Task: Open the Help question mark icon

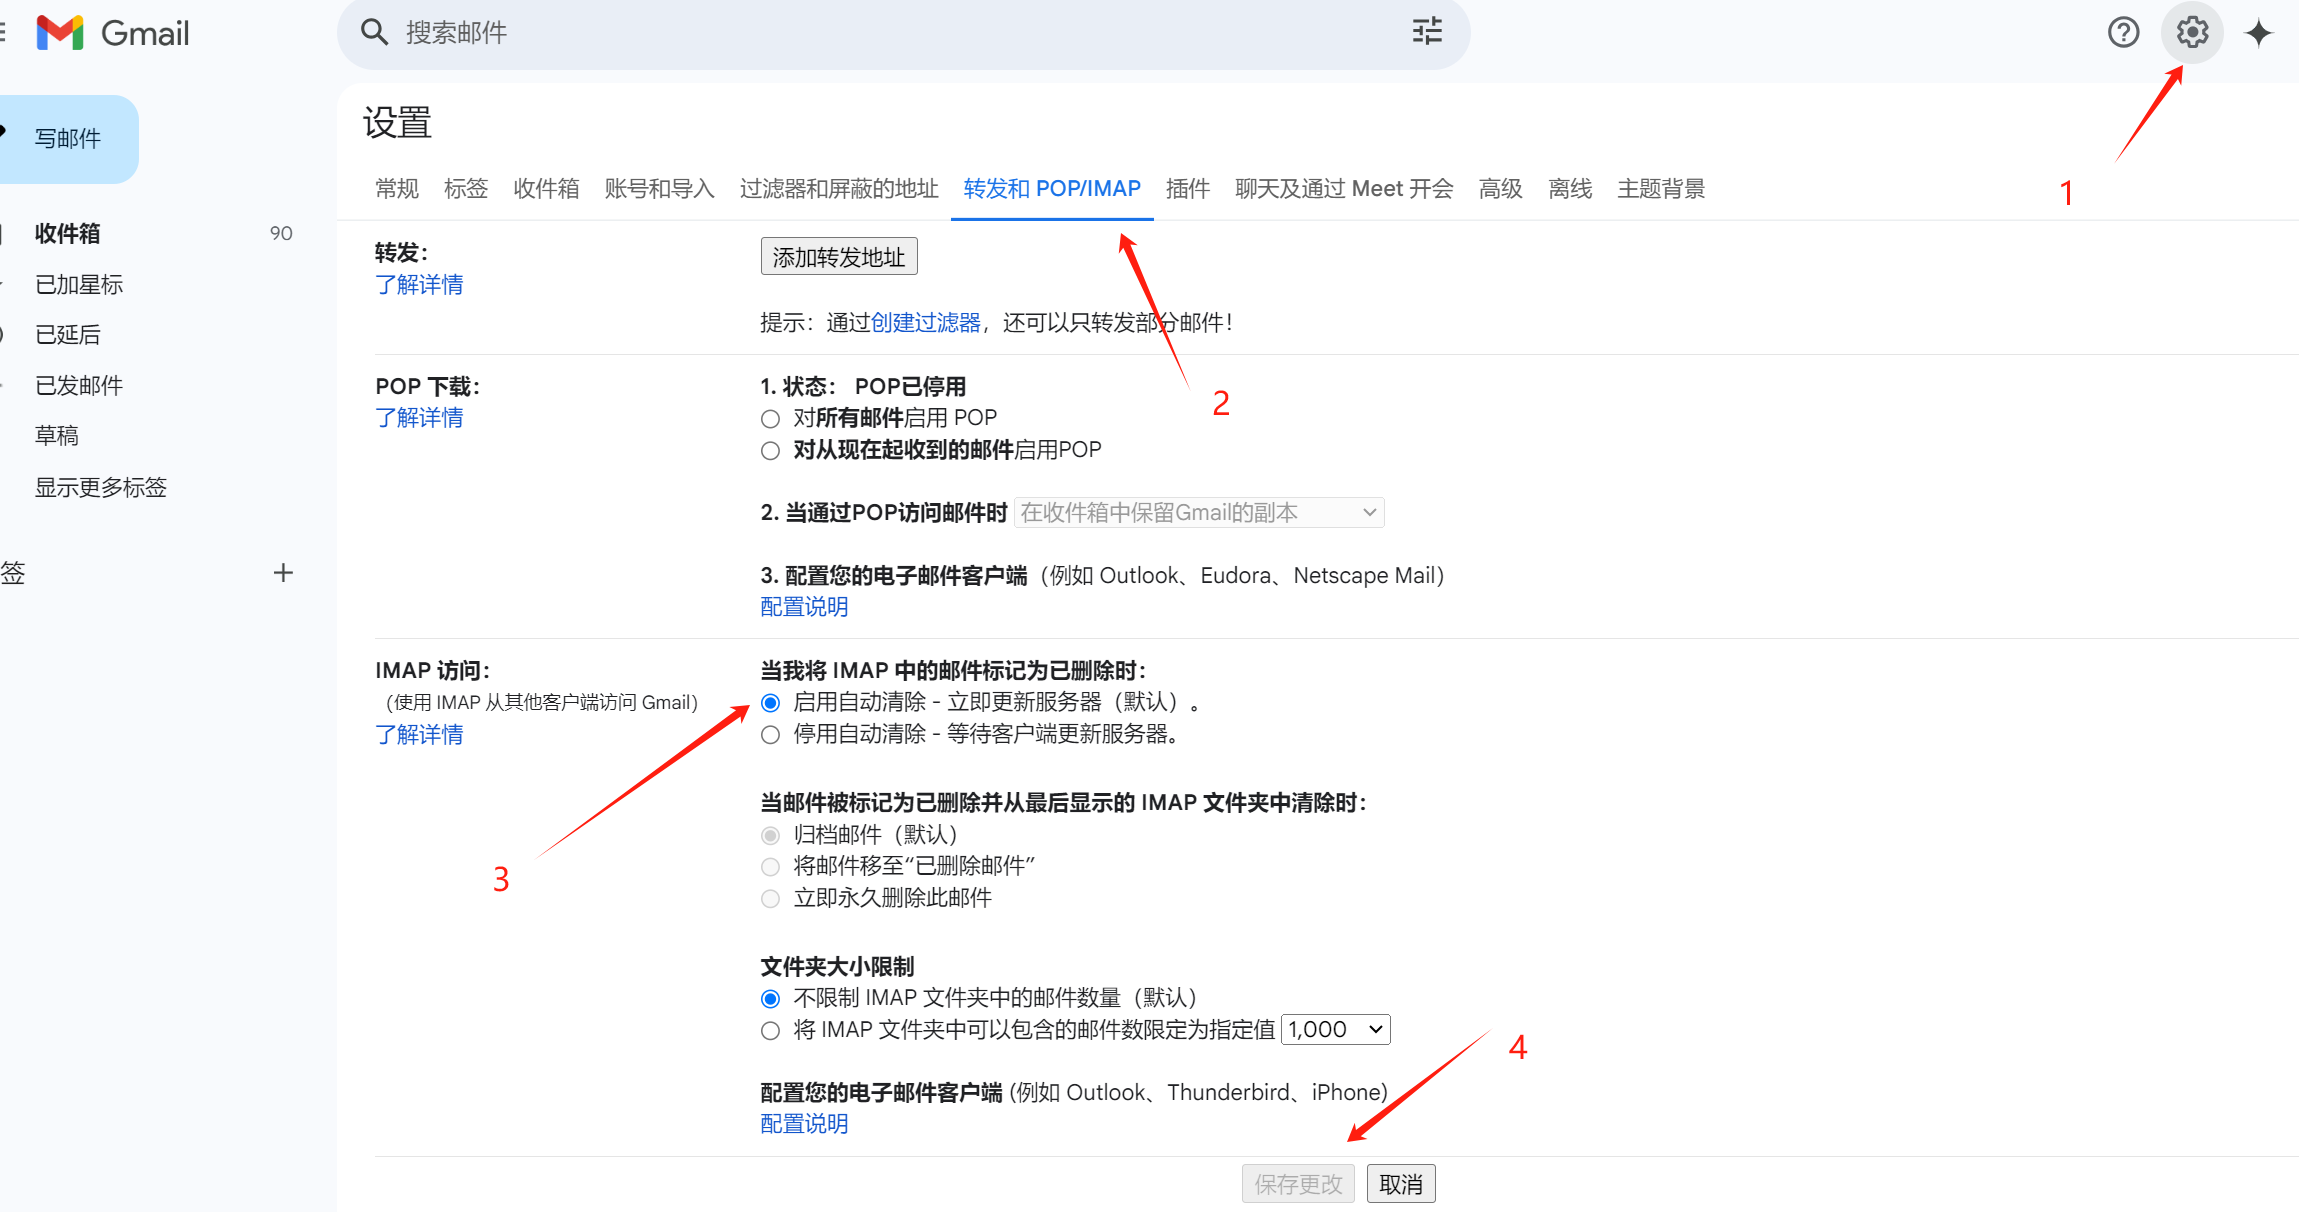Action: click(x=2123, y=33)
